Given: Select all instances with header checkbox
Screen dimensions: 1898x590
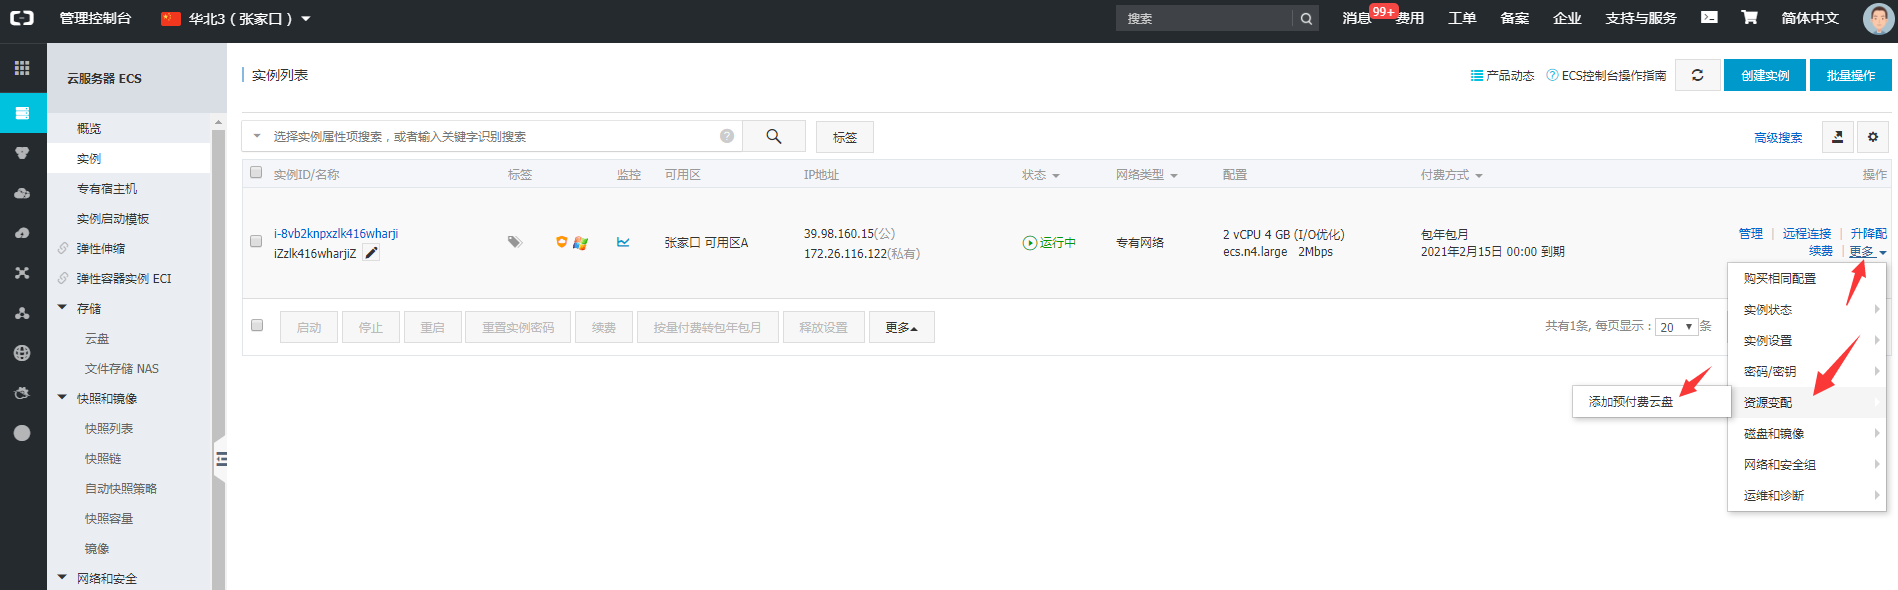Looking at the screenshot, I should click(256, 173).
